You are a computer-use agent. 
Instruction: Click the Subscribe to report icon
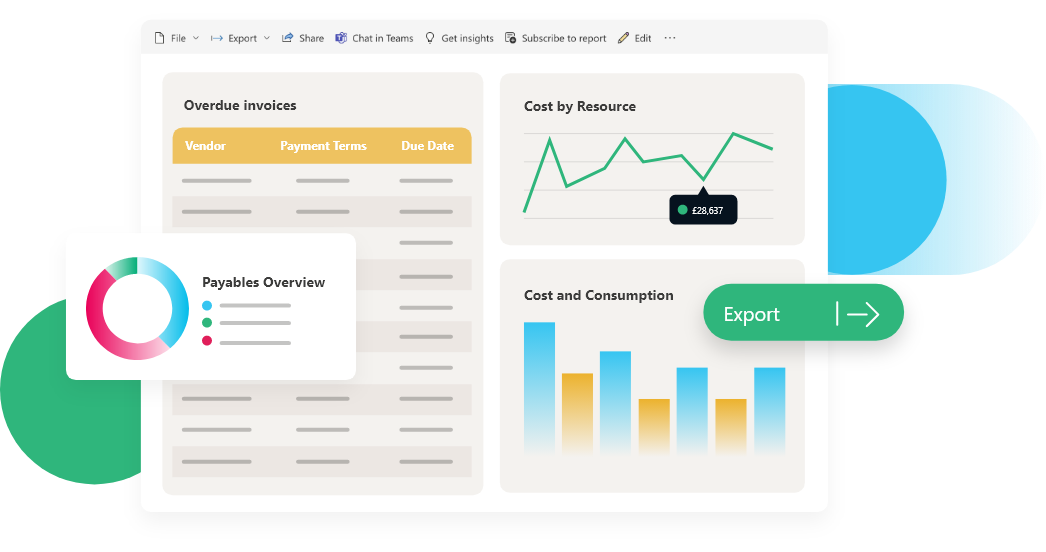coord(511,38)
